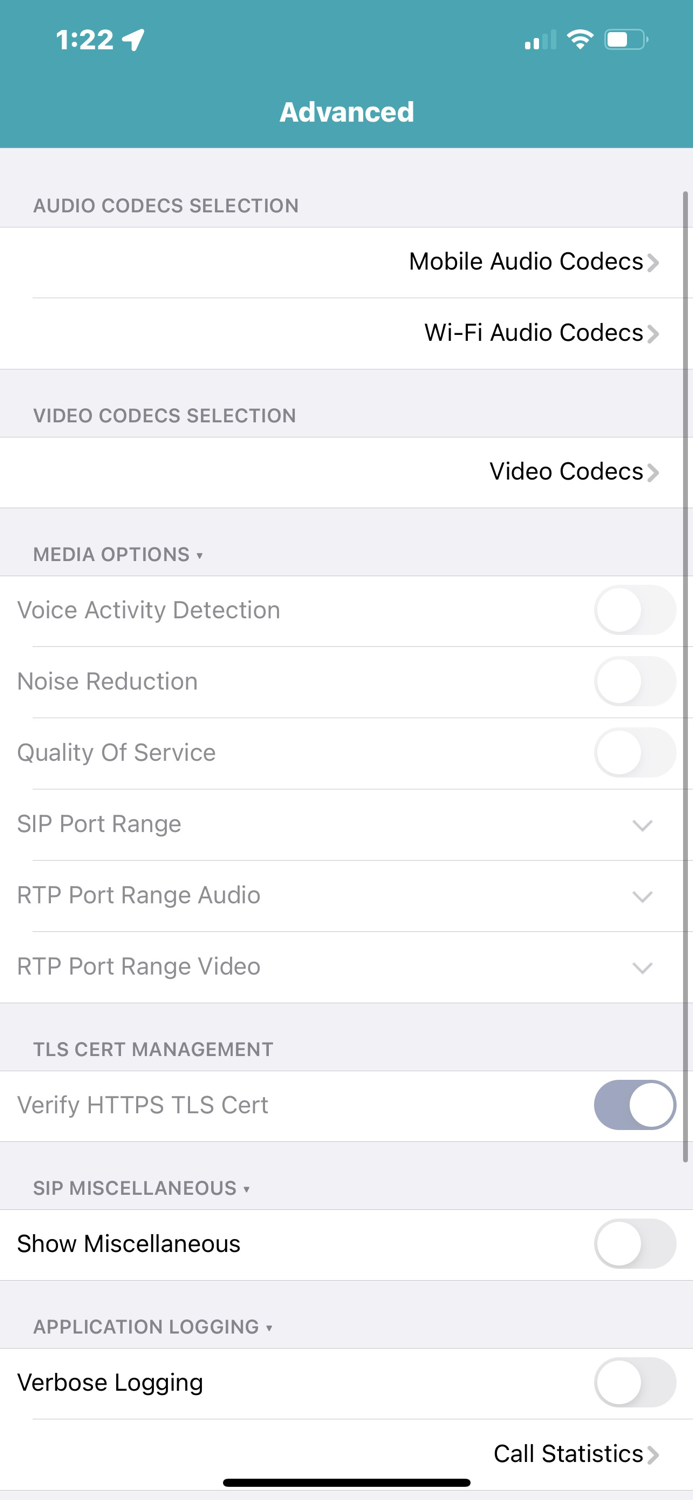Turn on Noise Reduction
The width and height of the screenshot is (693, 1500).
(635, 681)
